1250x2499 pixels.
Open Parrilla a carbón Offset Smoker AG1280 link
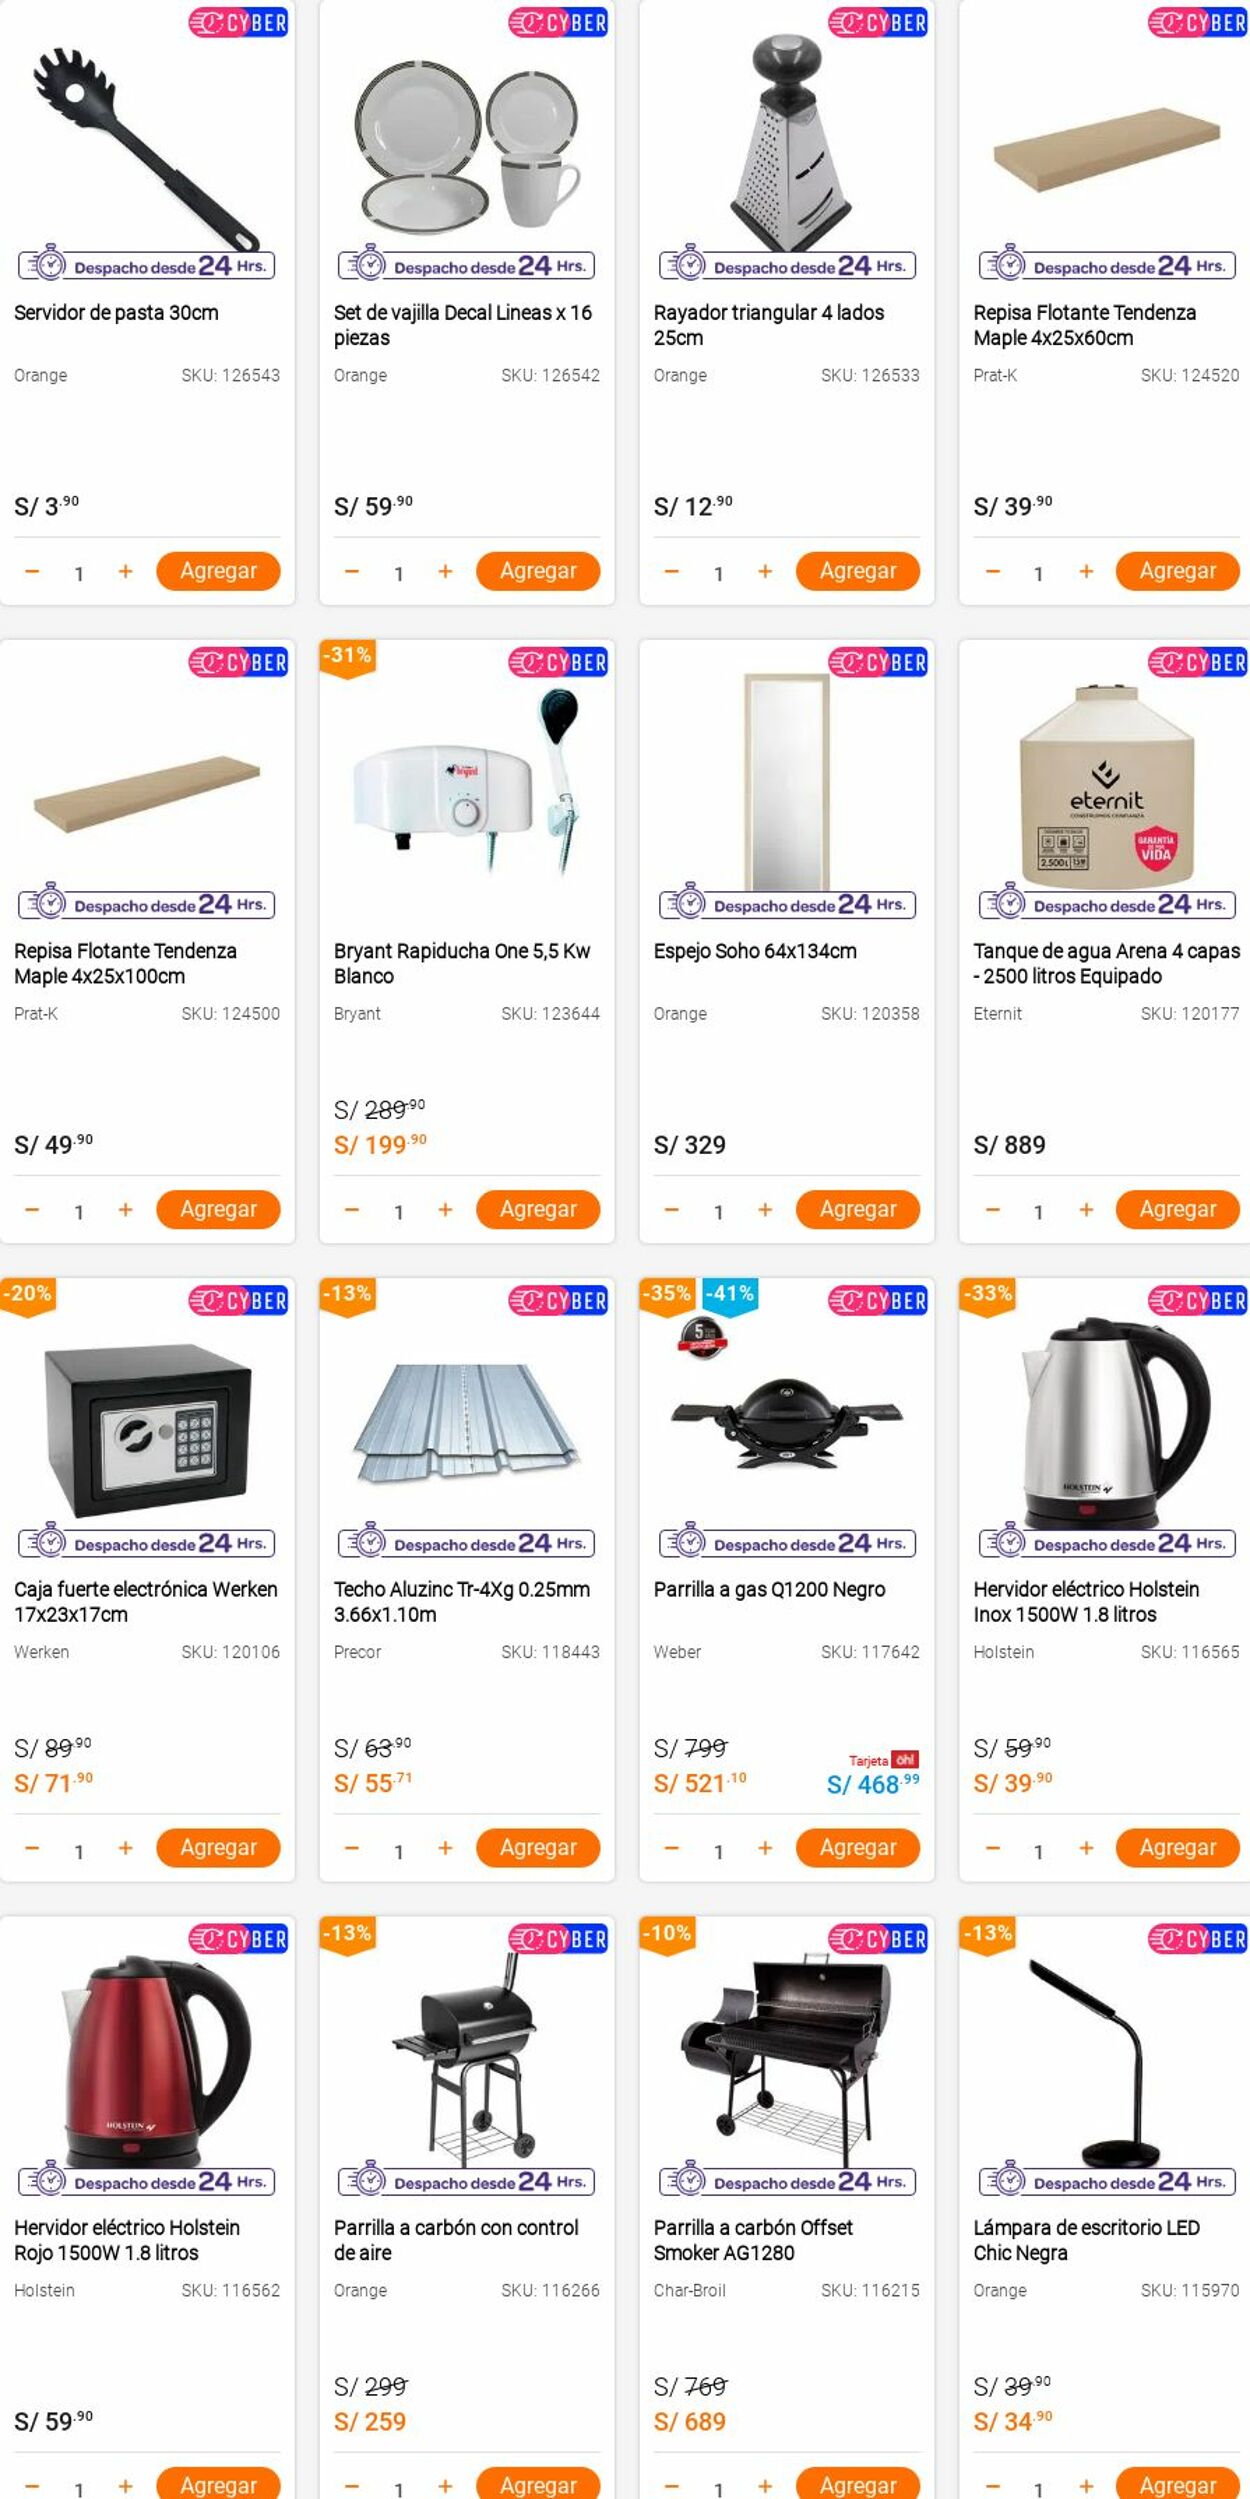tap(753, 2239)
